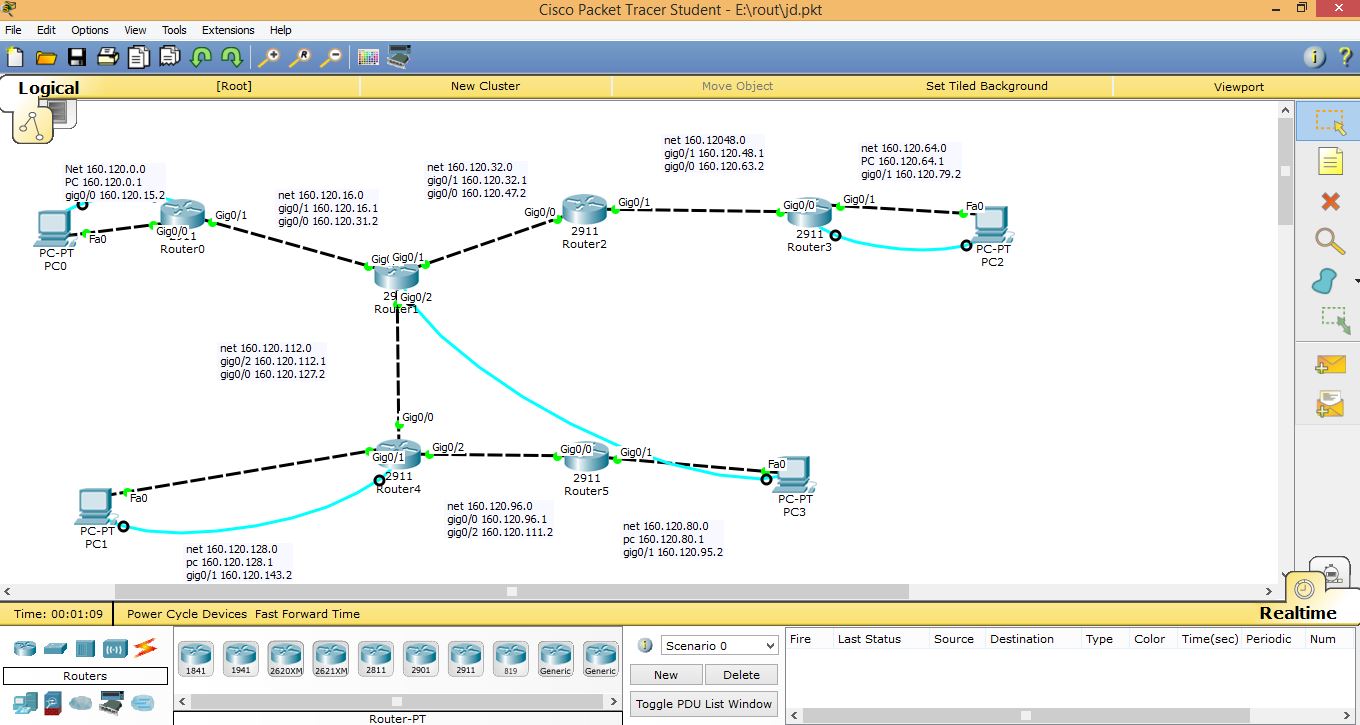Open the Scenario 0 dropdown

pos(719,646)
